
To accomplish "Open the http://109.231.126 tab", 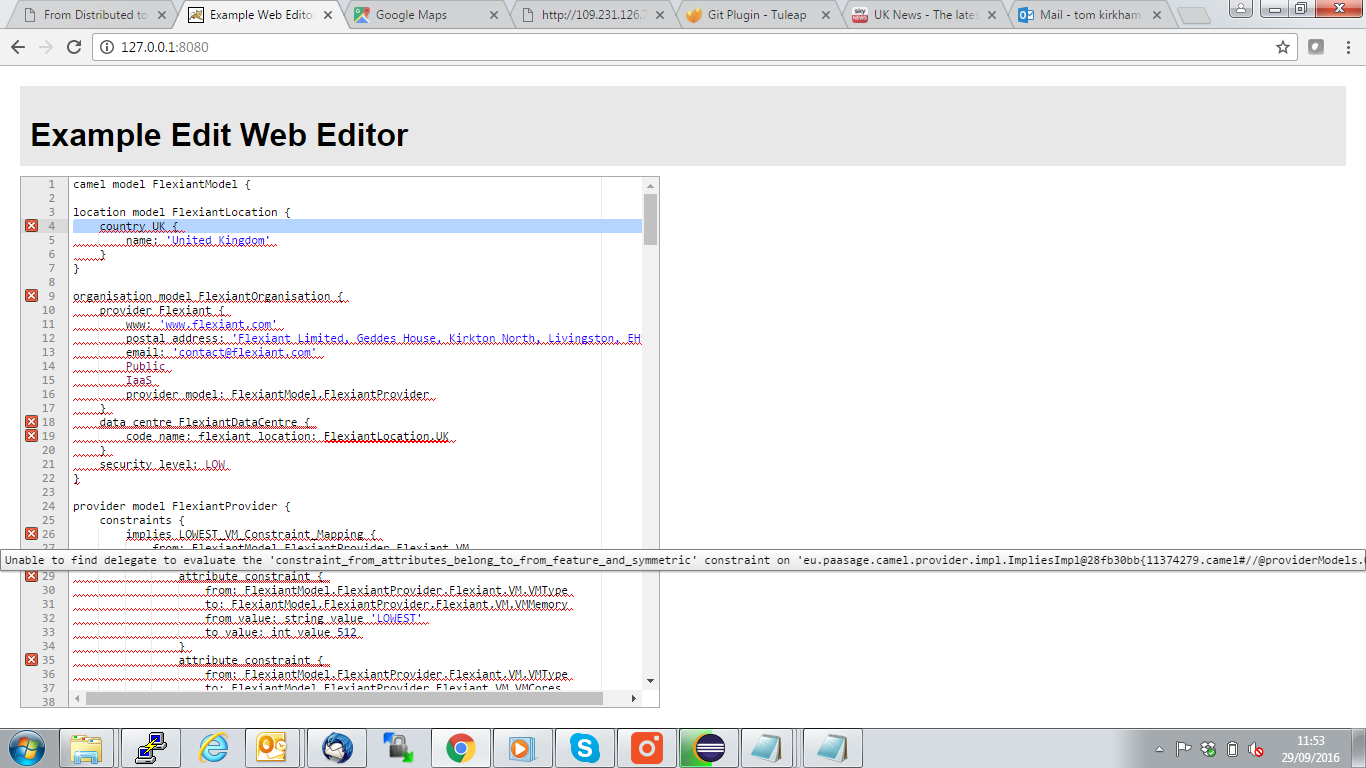I will (x=592, y=15).
